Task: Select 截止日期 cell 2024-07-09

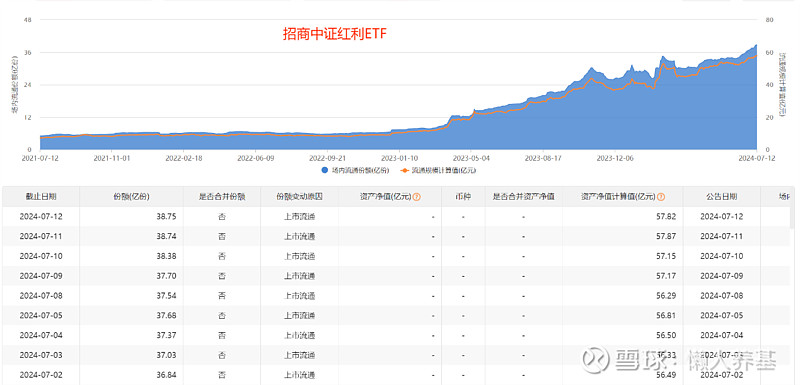Action: click(41, 276)
